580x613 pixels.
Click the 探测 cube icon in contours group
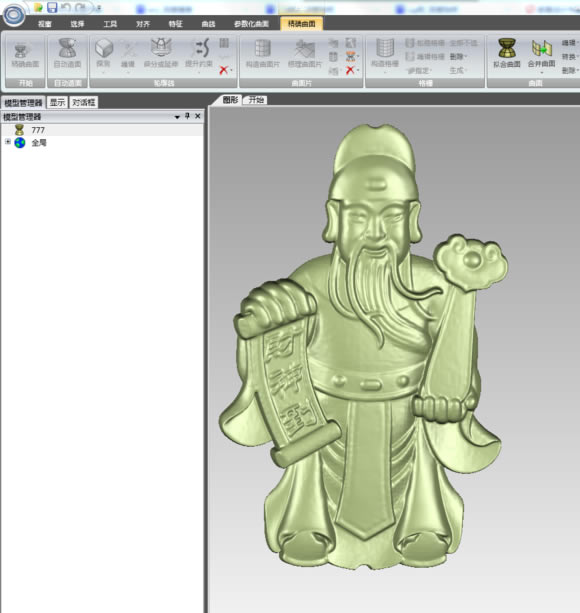tap(104, 48)
